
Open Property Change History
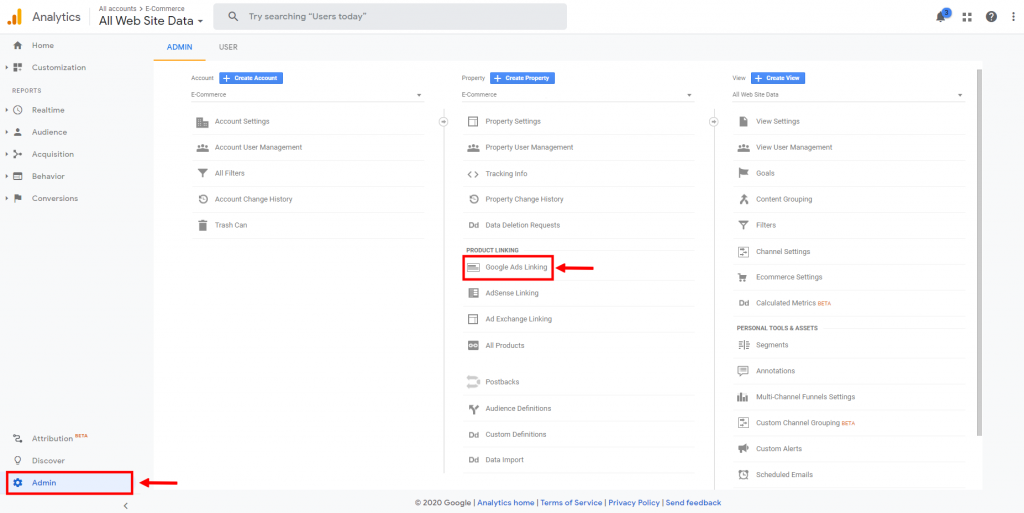[x=524, y=199]
